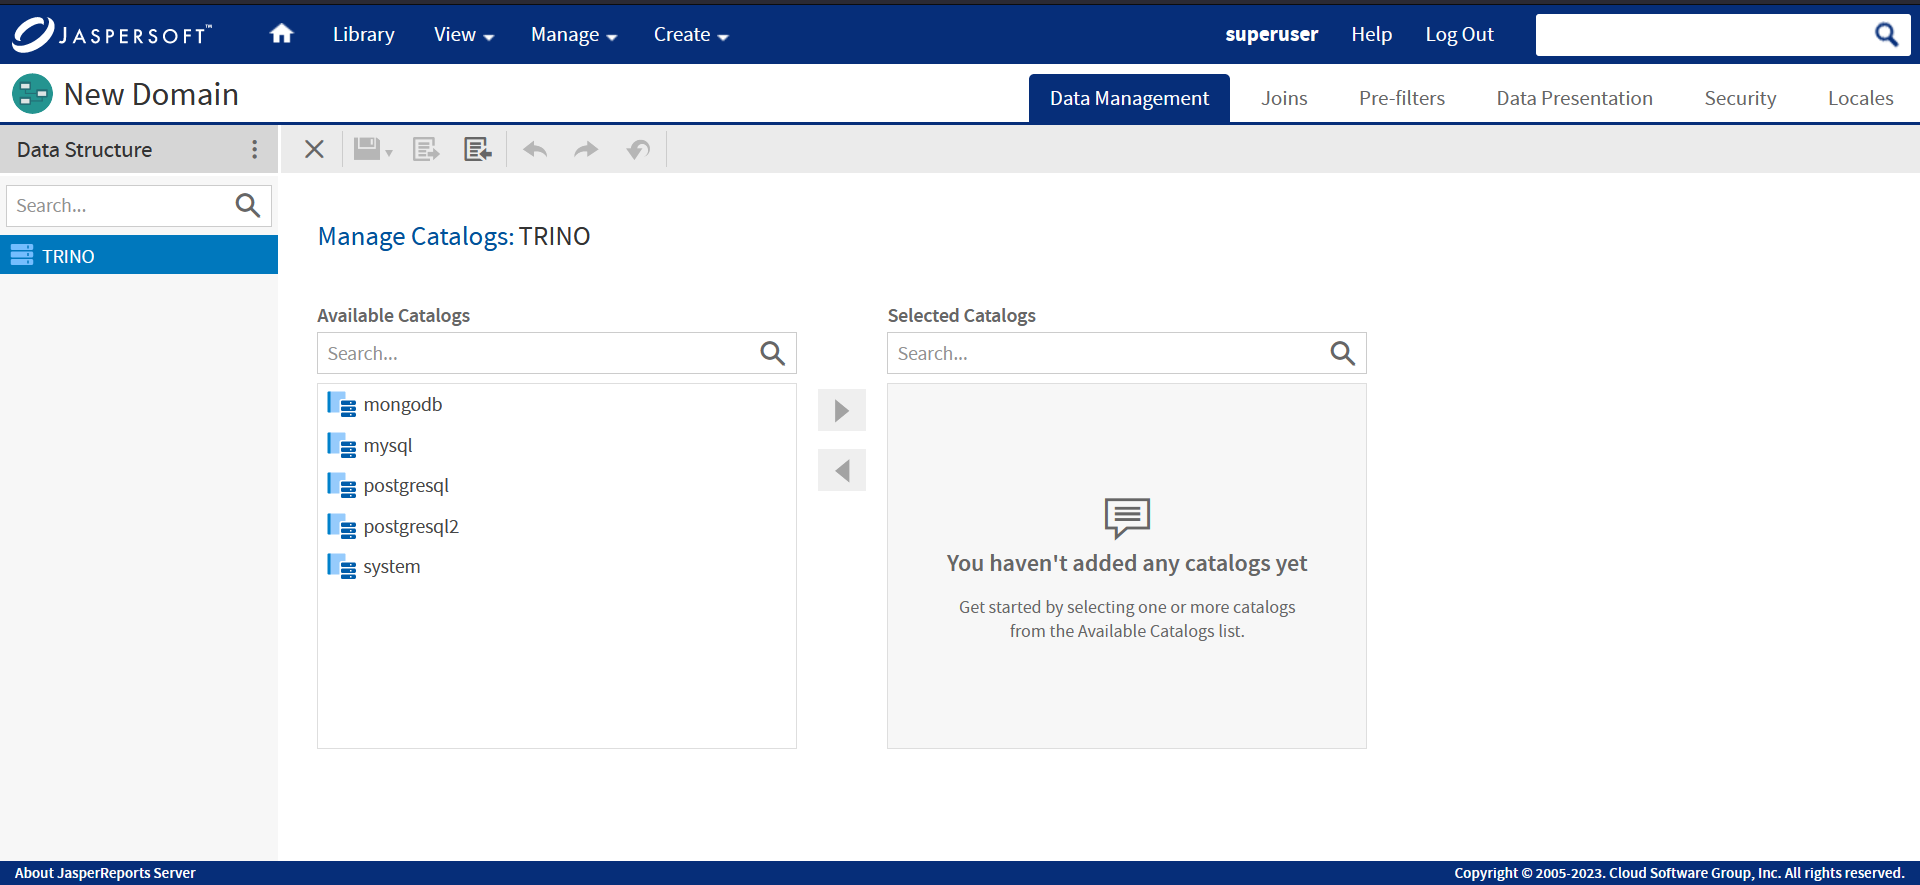Open the Save dropdown arrow
1920x885 pixels.
click(x=389, y=152)
